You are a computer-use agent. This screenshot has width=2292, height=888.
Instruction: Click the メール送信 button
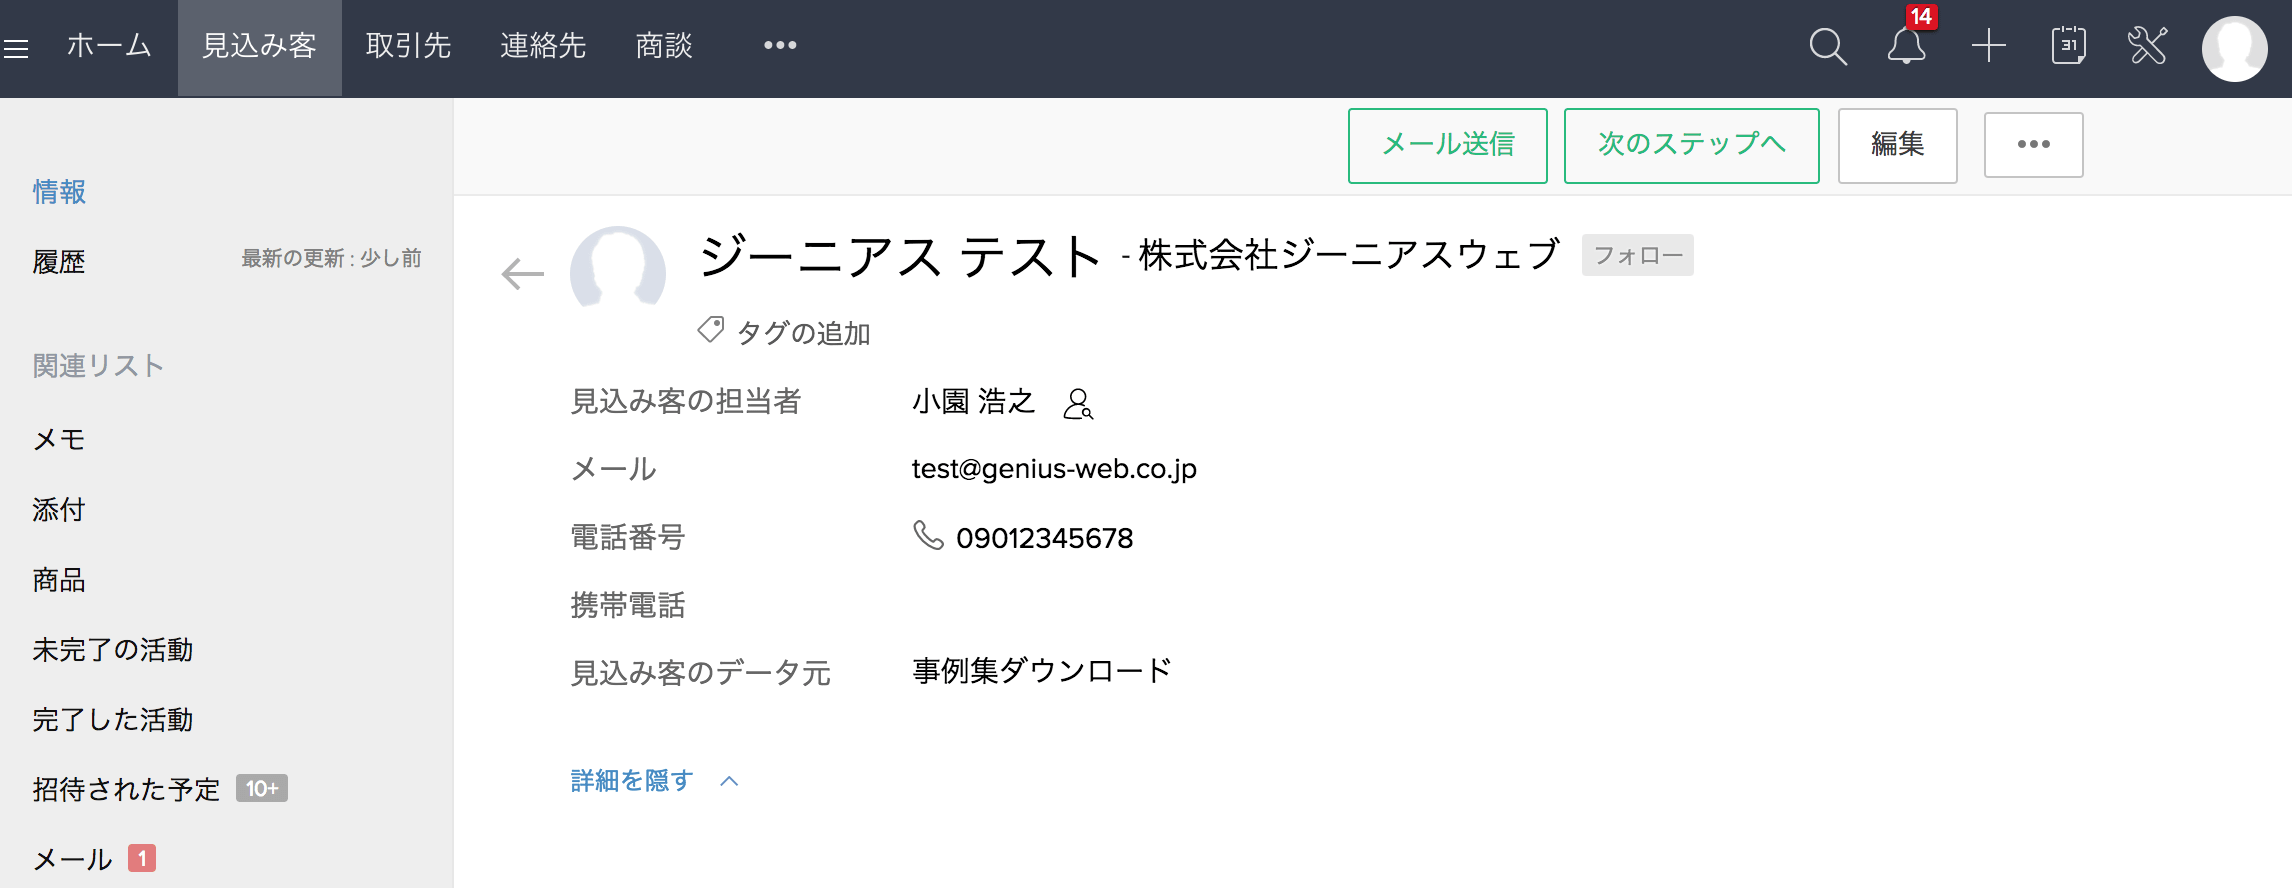(x=1447, y=145)
